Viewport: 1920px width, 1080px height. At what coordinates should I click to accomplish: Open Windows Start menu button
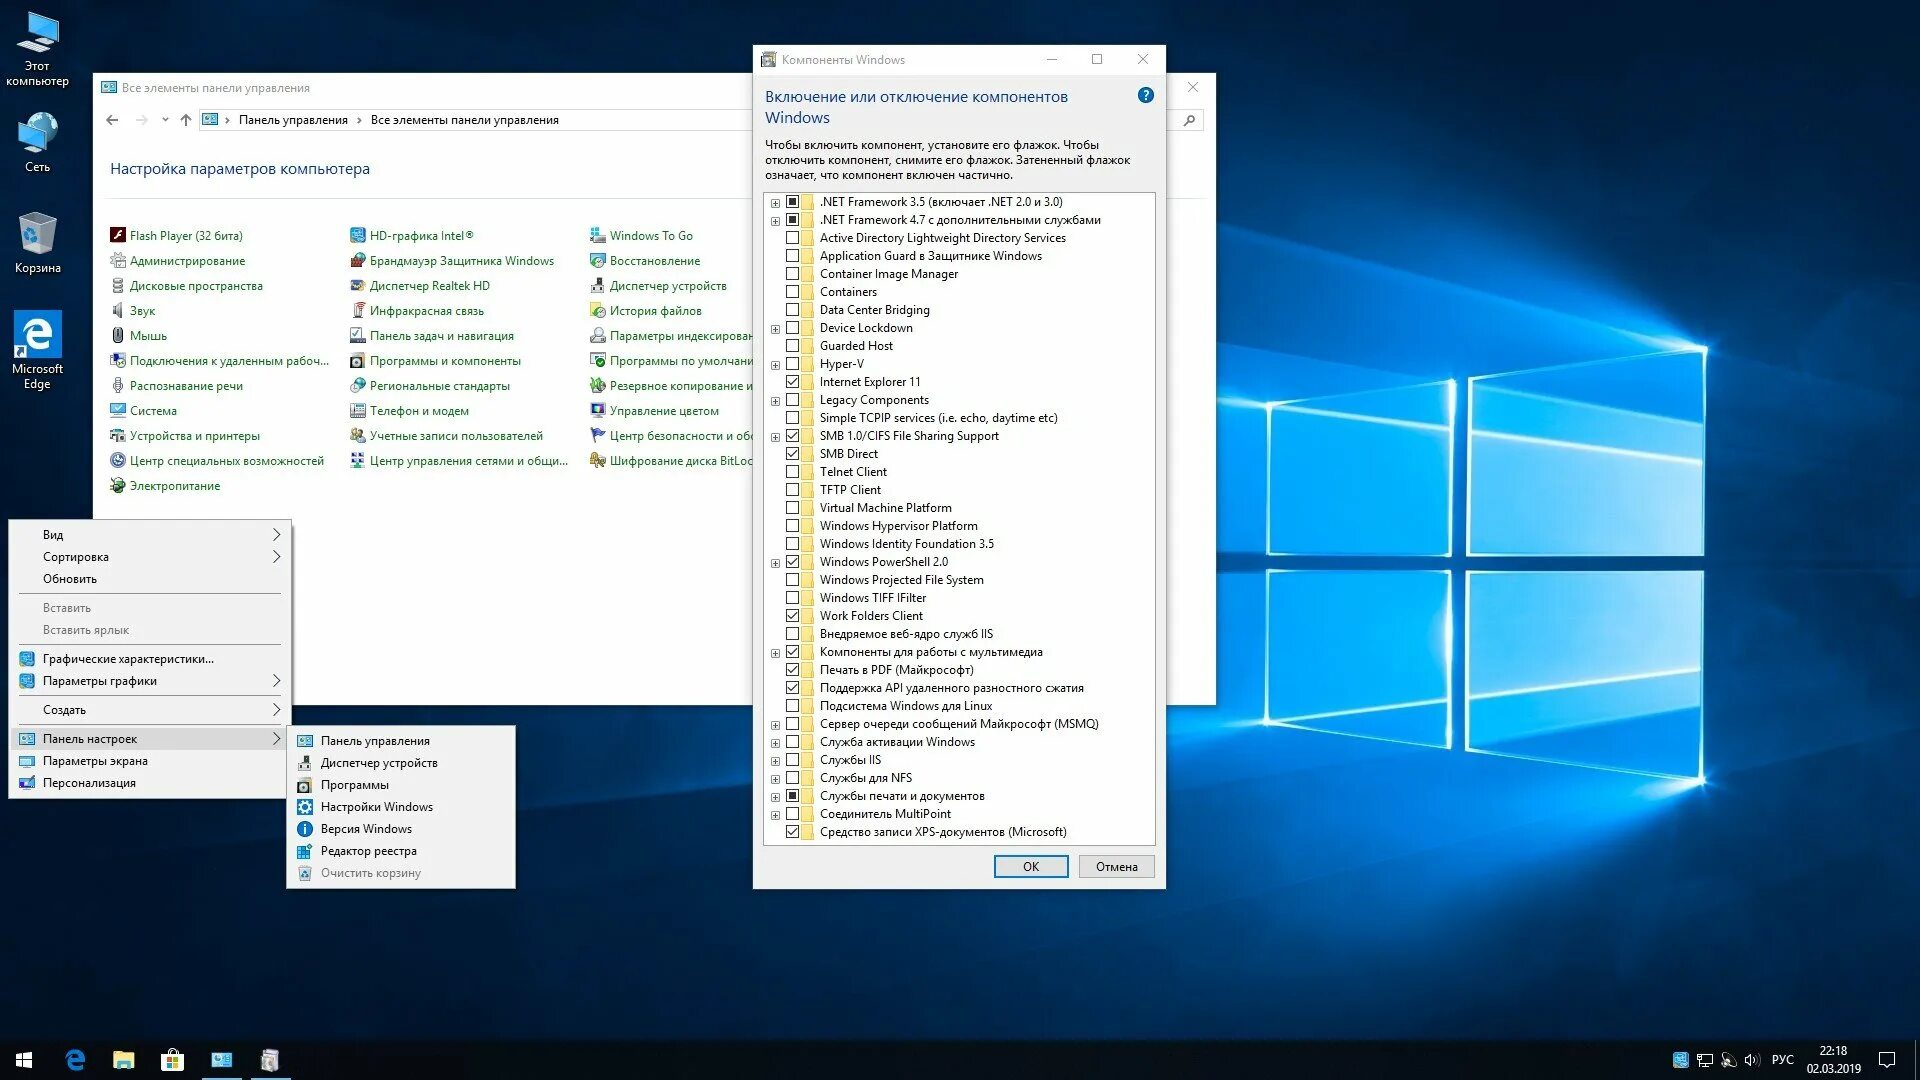(24, 1060)
